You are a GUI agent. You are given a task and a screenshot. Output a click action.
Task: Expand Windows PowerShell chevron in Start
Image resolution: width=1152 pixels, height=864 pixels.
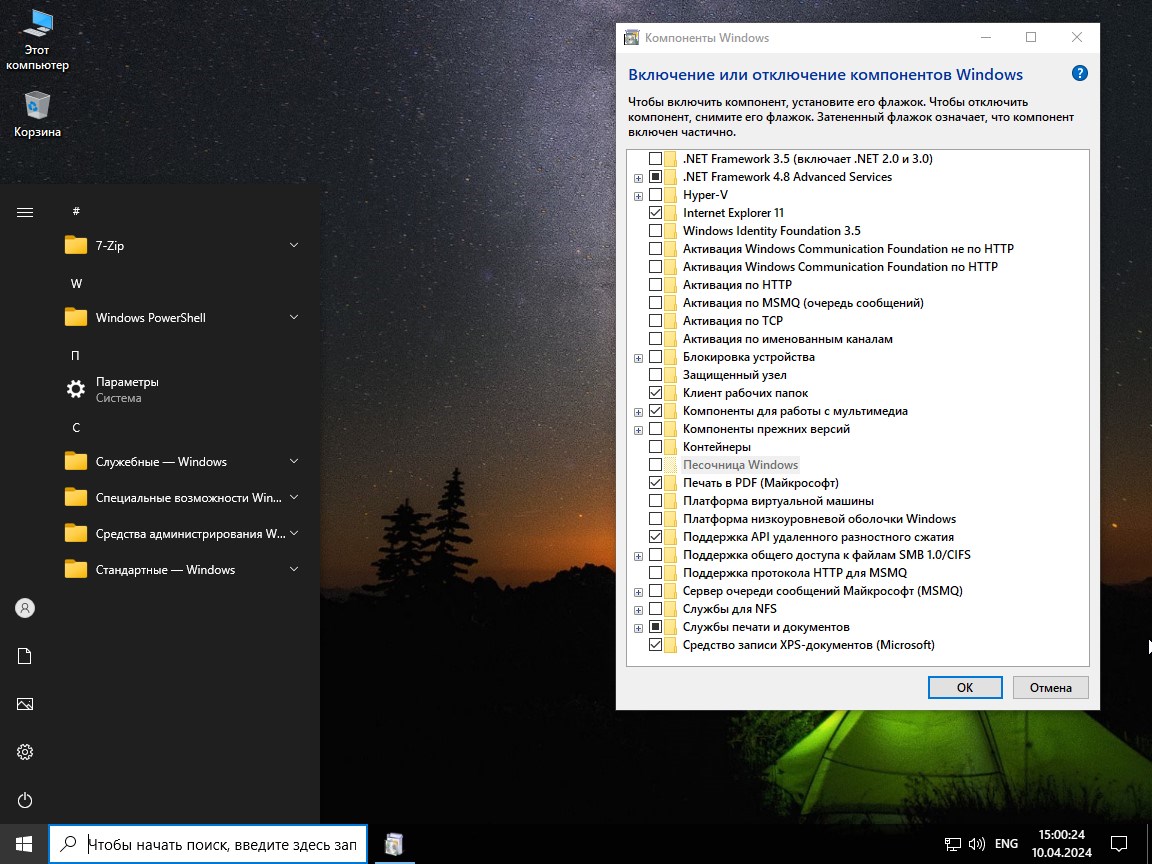(294, 317)
